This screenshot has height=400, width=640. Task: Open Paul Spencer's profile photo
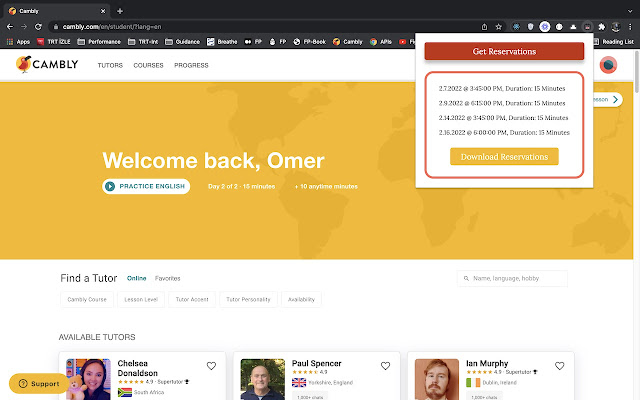(262, 379)
